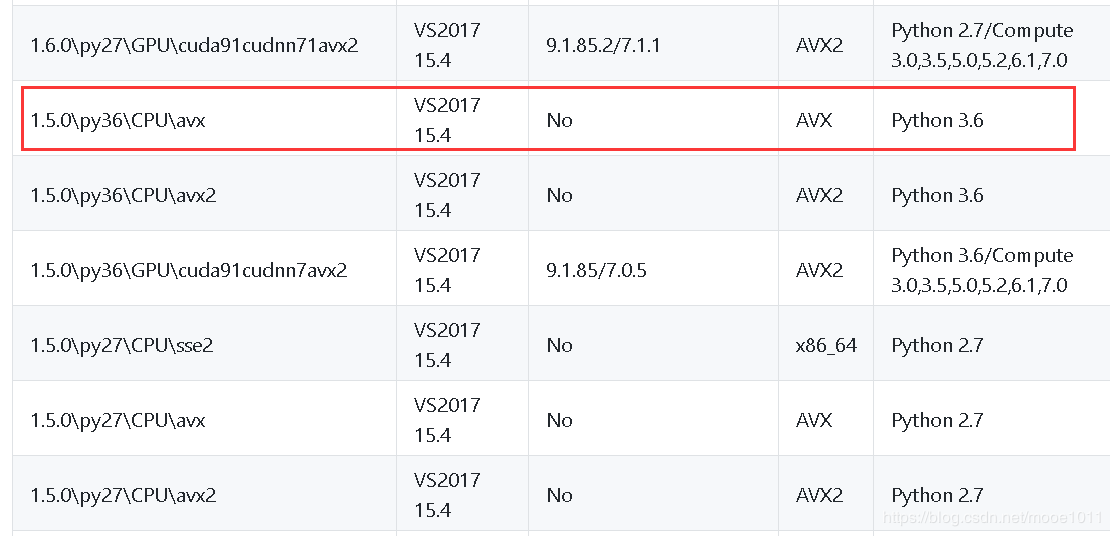Click Python 3.6 in the red-highlighted row

point(937,120)
